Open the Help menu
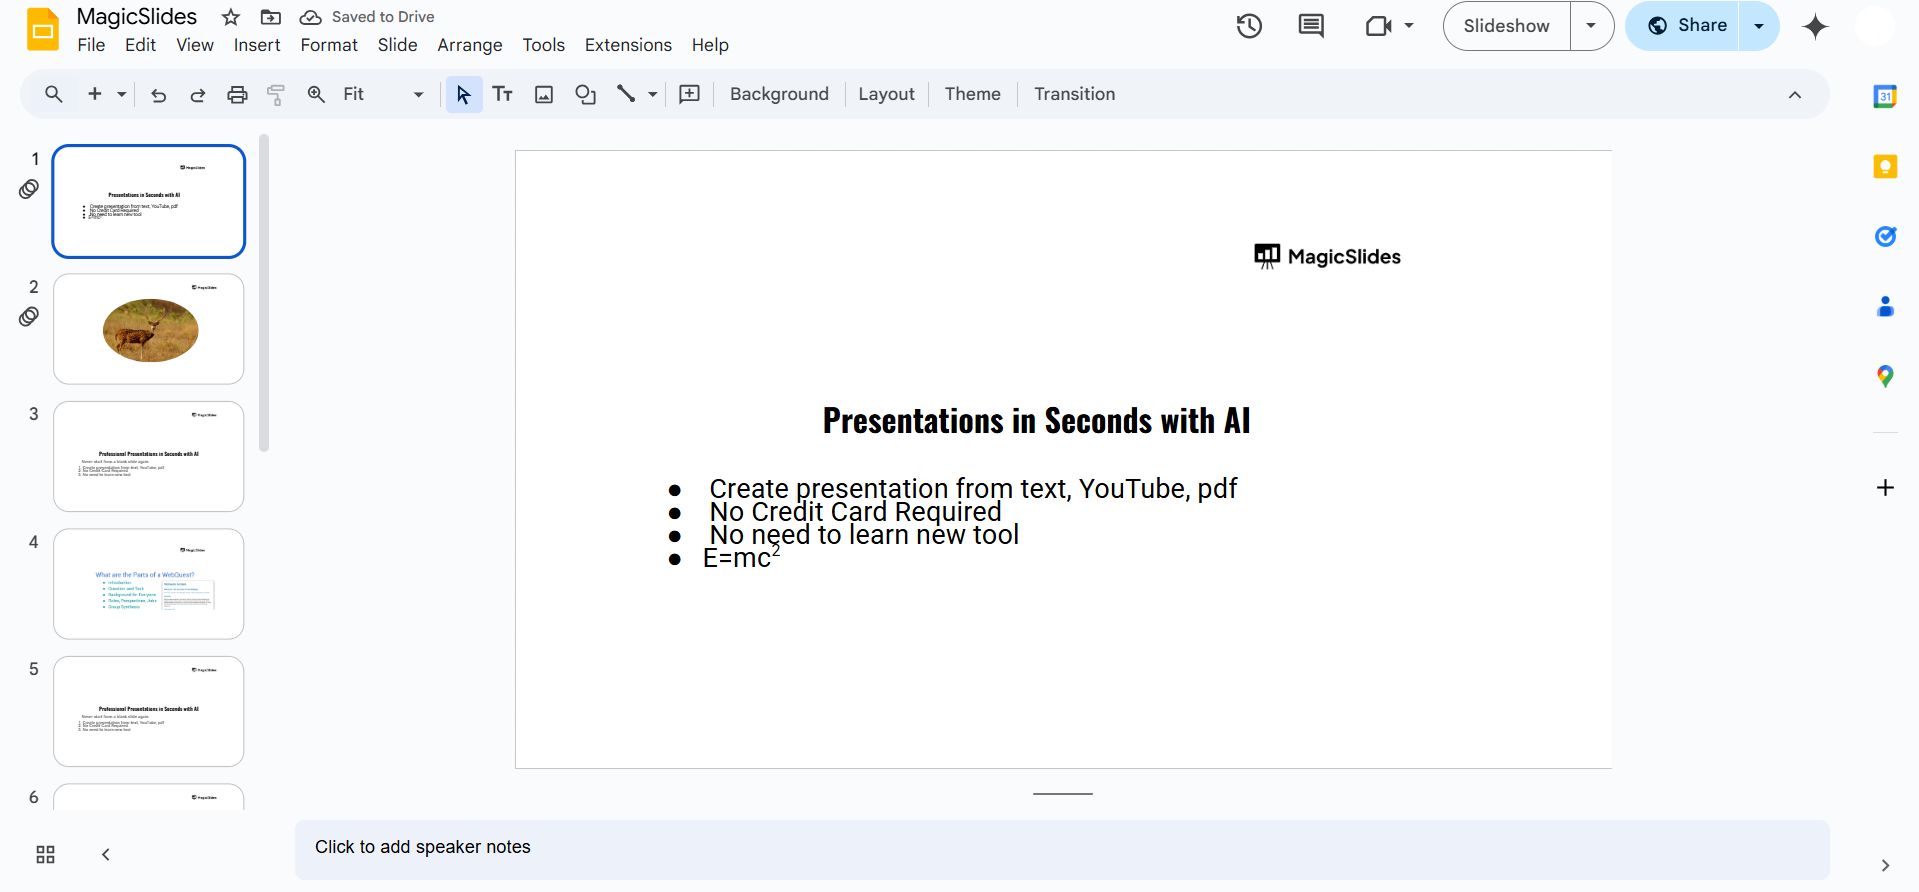 click(710, 45)
